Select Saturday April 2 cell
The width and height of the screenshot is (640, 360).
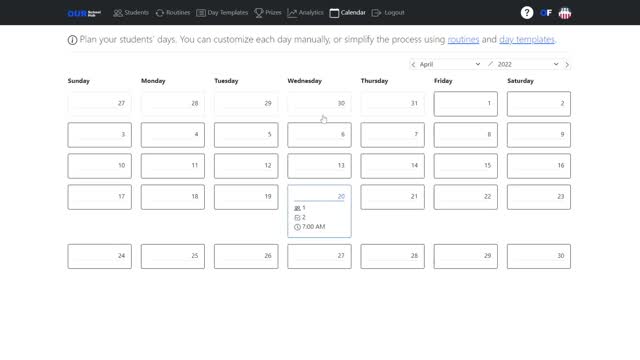pos(539,104)
